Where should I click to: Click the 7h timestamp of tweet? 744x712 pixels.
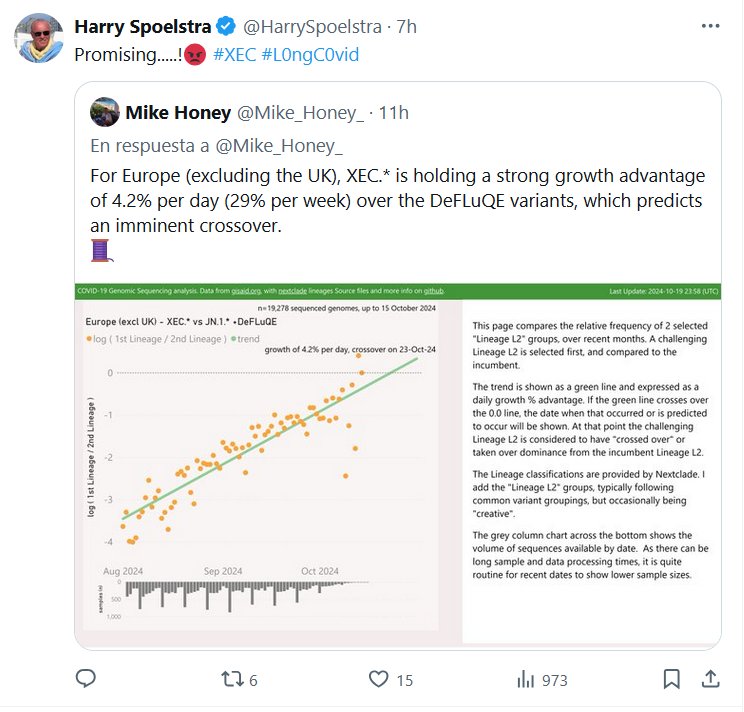pos(406,27)
